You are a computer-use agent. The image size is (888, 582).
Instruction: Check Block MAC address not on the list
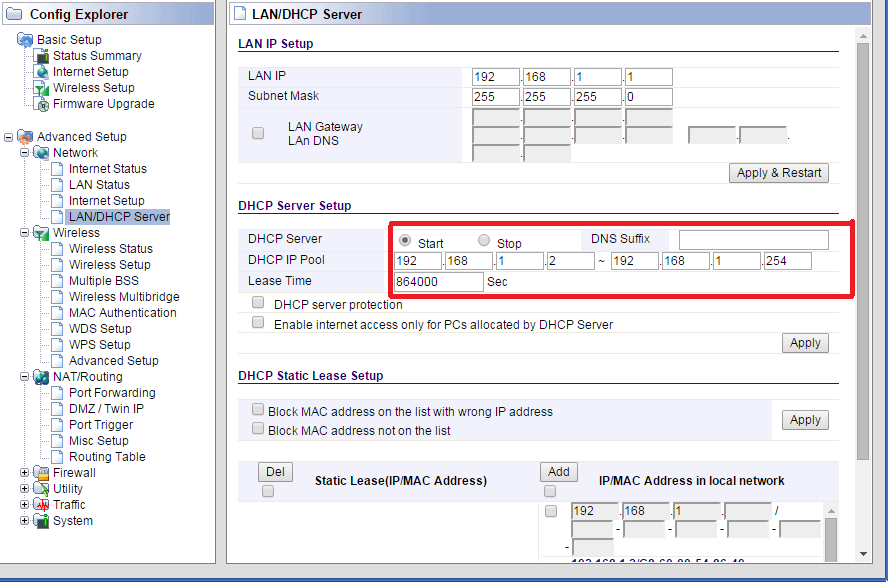(x=258, y=429)
